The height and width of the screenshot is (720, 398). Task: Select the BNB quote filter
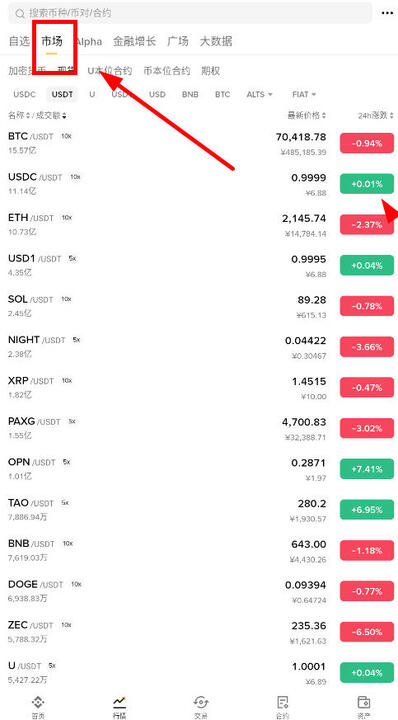point(190,95)
